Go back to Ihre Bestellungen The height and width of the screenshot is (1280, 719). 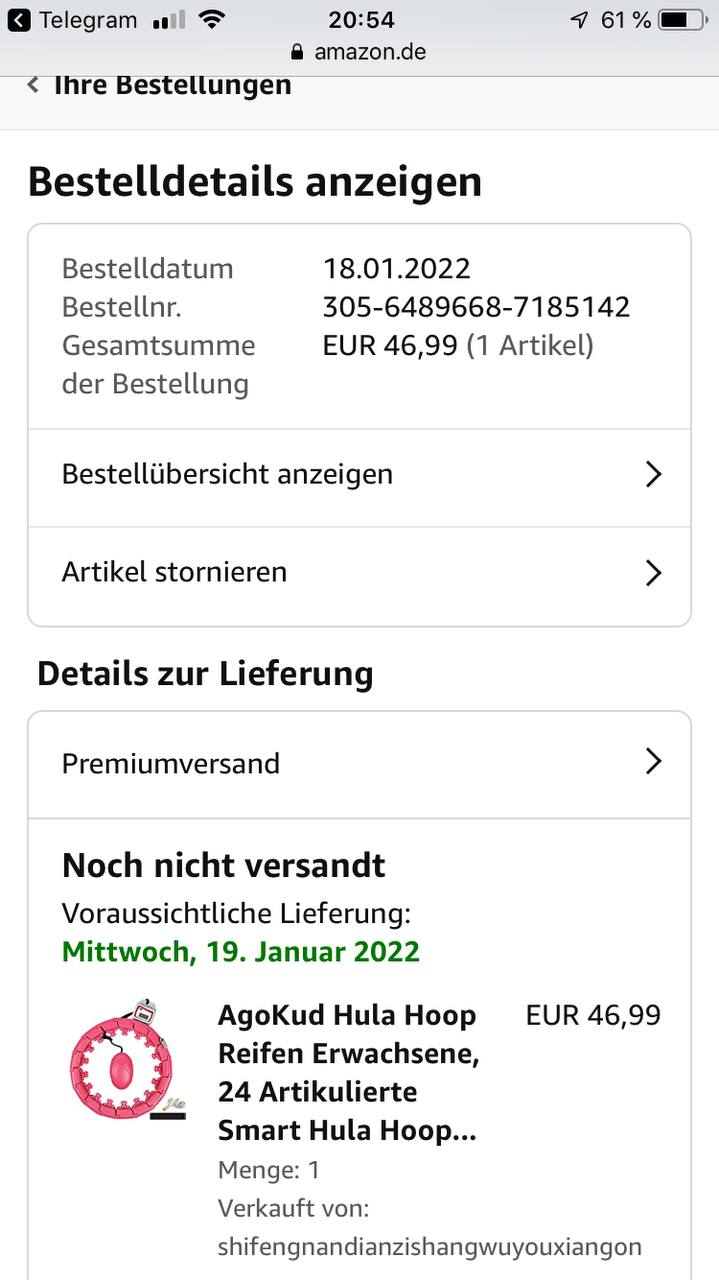click(172, 85)
